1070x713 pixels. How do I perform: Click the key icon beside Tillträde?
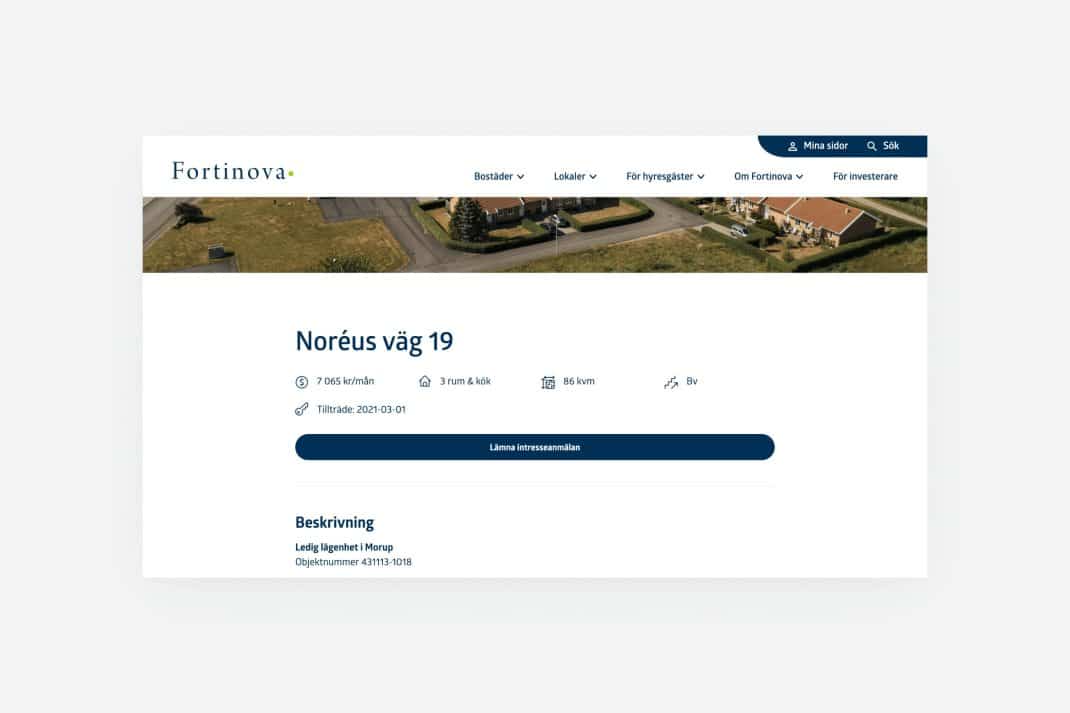click(x=302, y=409)
